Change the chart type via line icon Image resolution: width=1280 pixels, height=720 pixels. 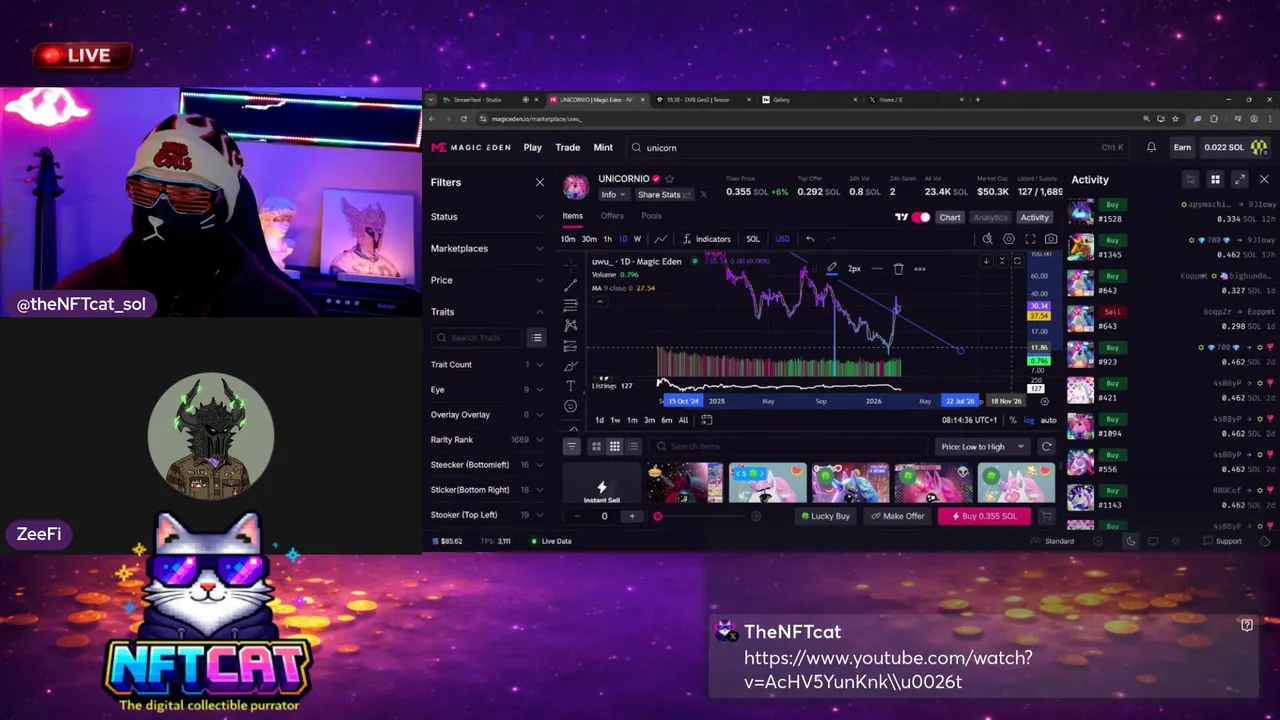coord(660,239)
